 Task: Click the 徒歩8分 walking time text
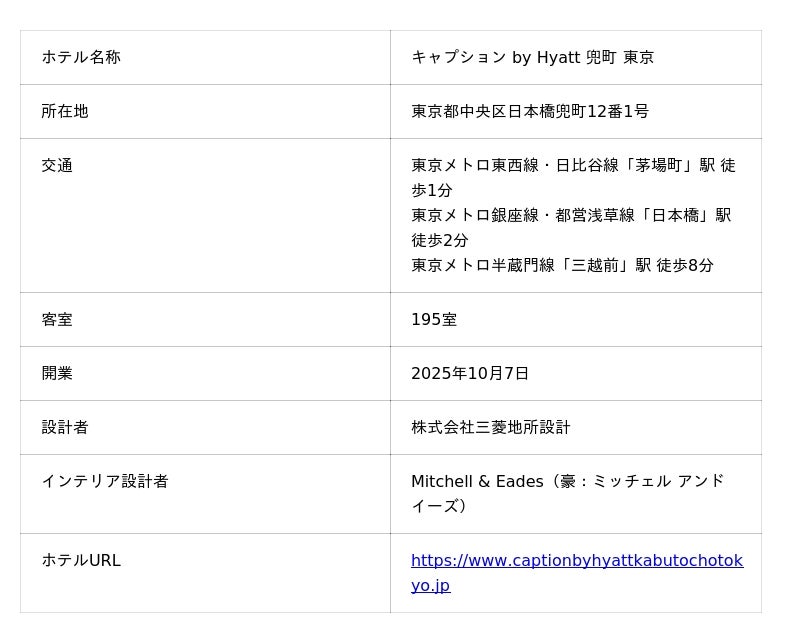click(x=685, y=266)
